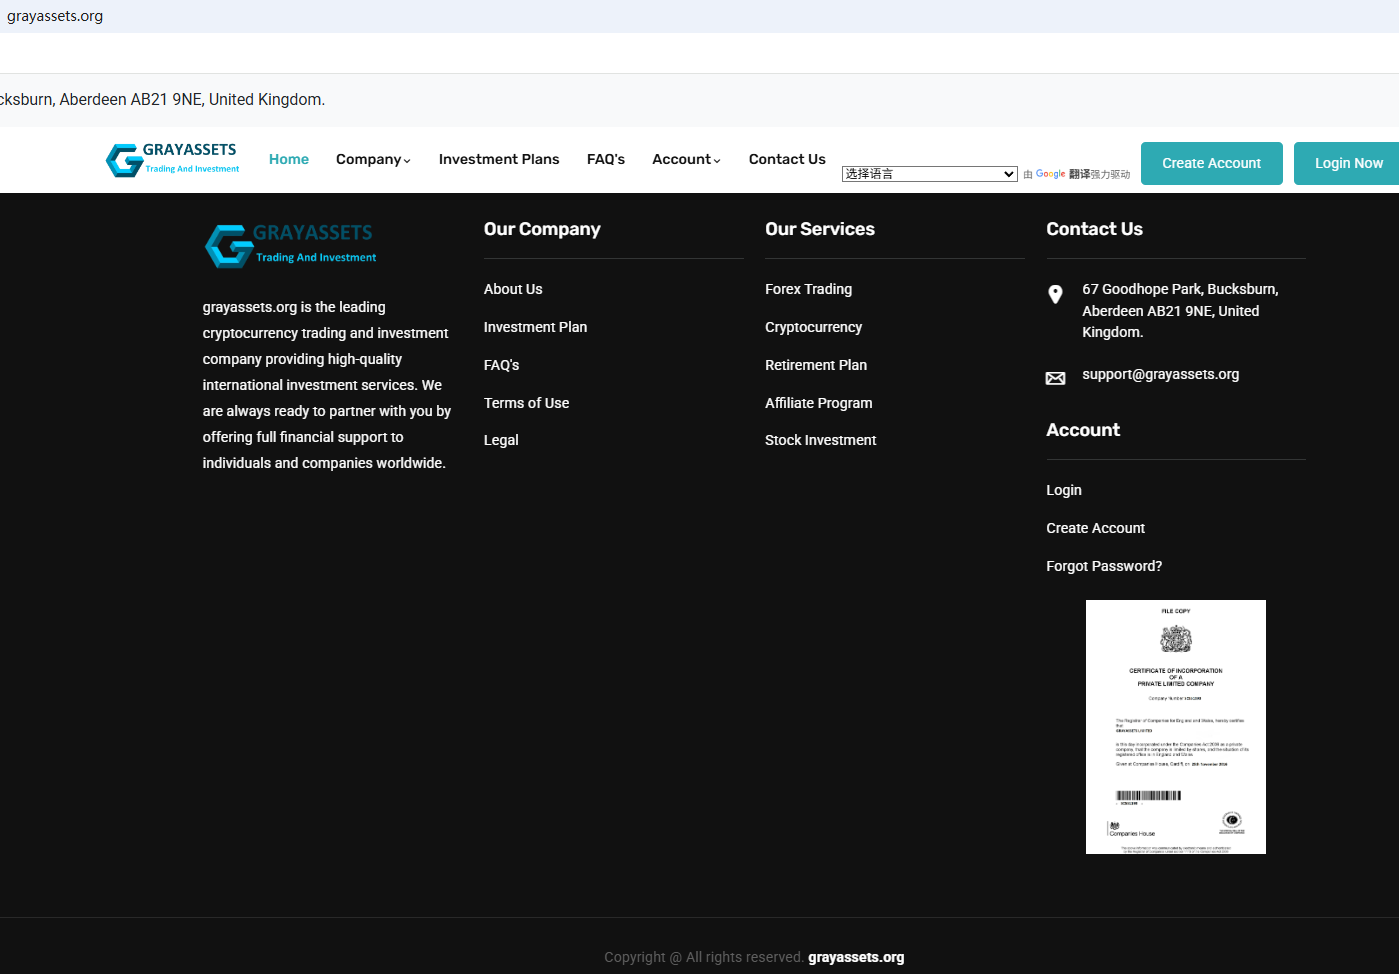Screen dimensions: 1399x974
Task: Expand the Account dropdown in the navbar
Action: (686, 160)
